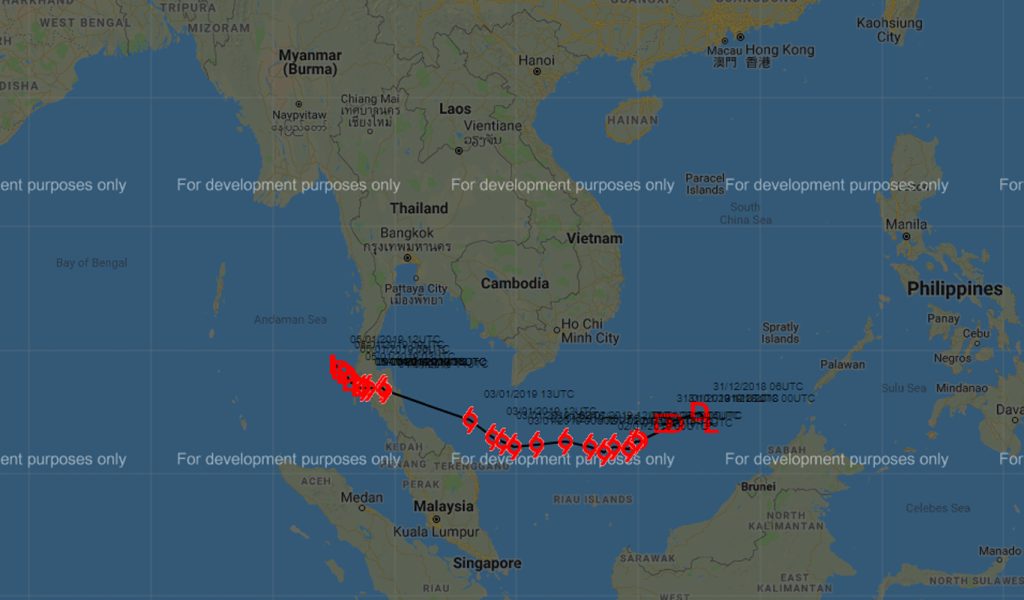
Task: Select the Palawan island label
Action: pyautogui.click(x=842, y=365)
